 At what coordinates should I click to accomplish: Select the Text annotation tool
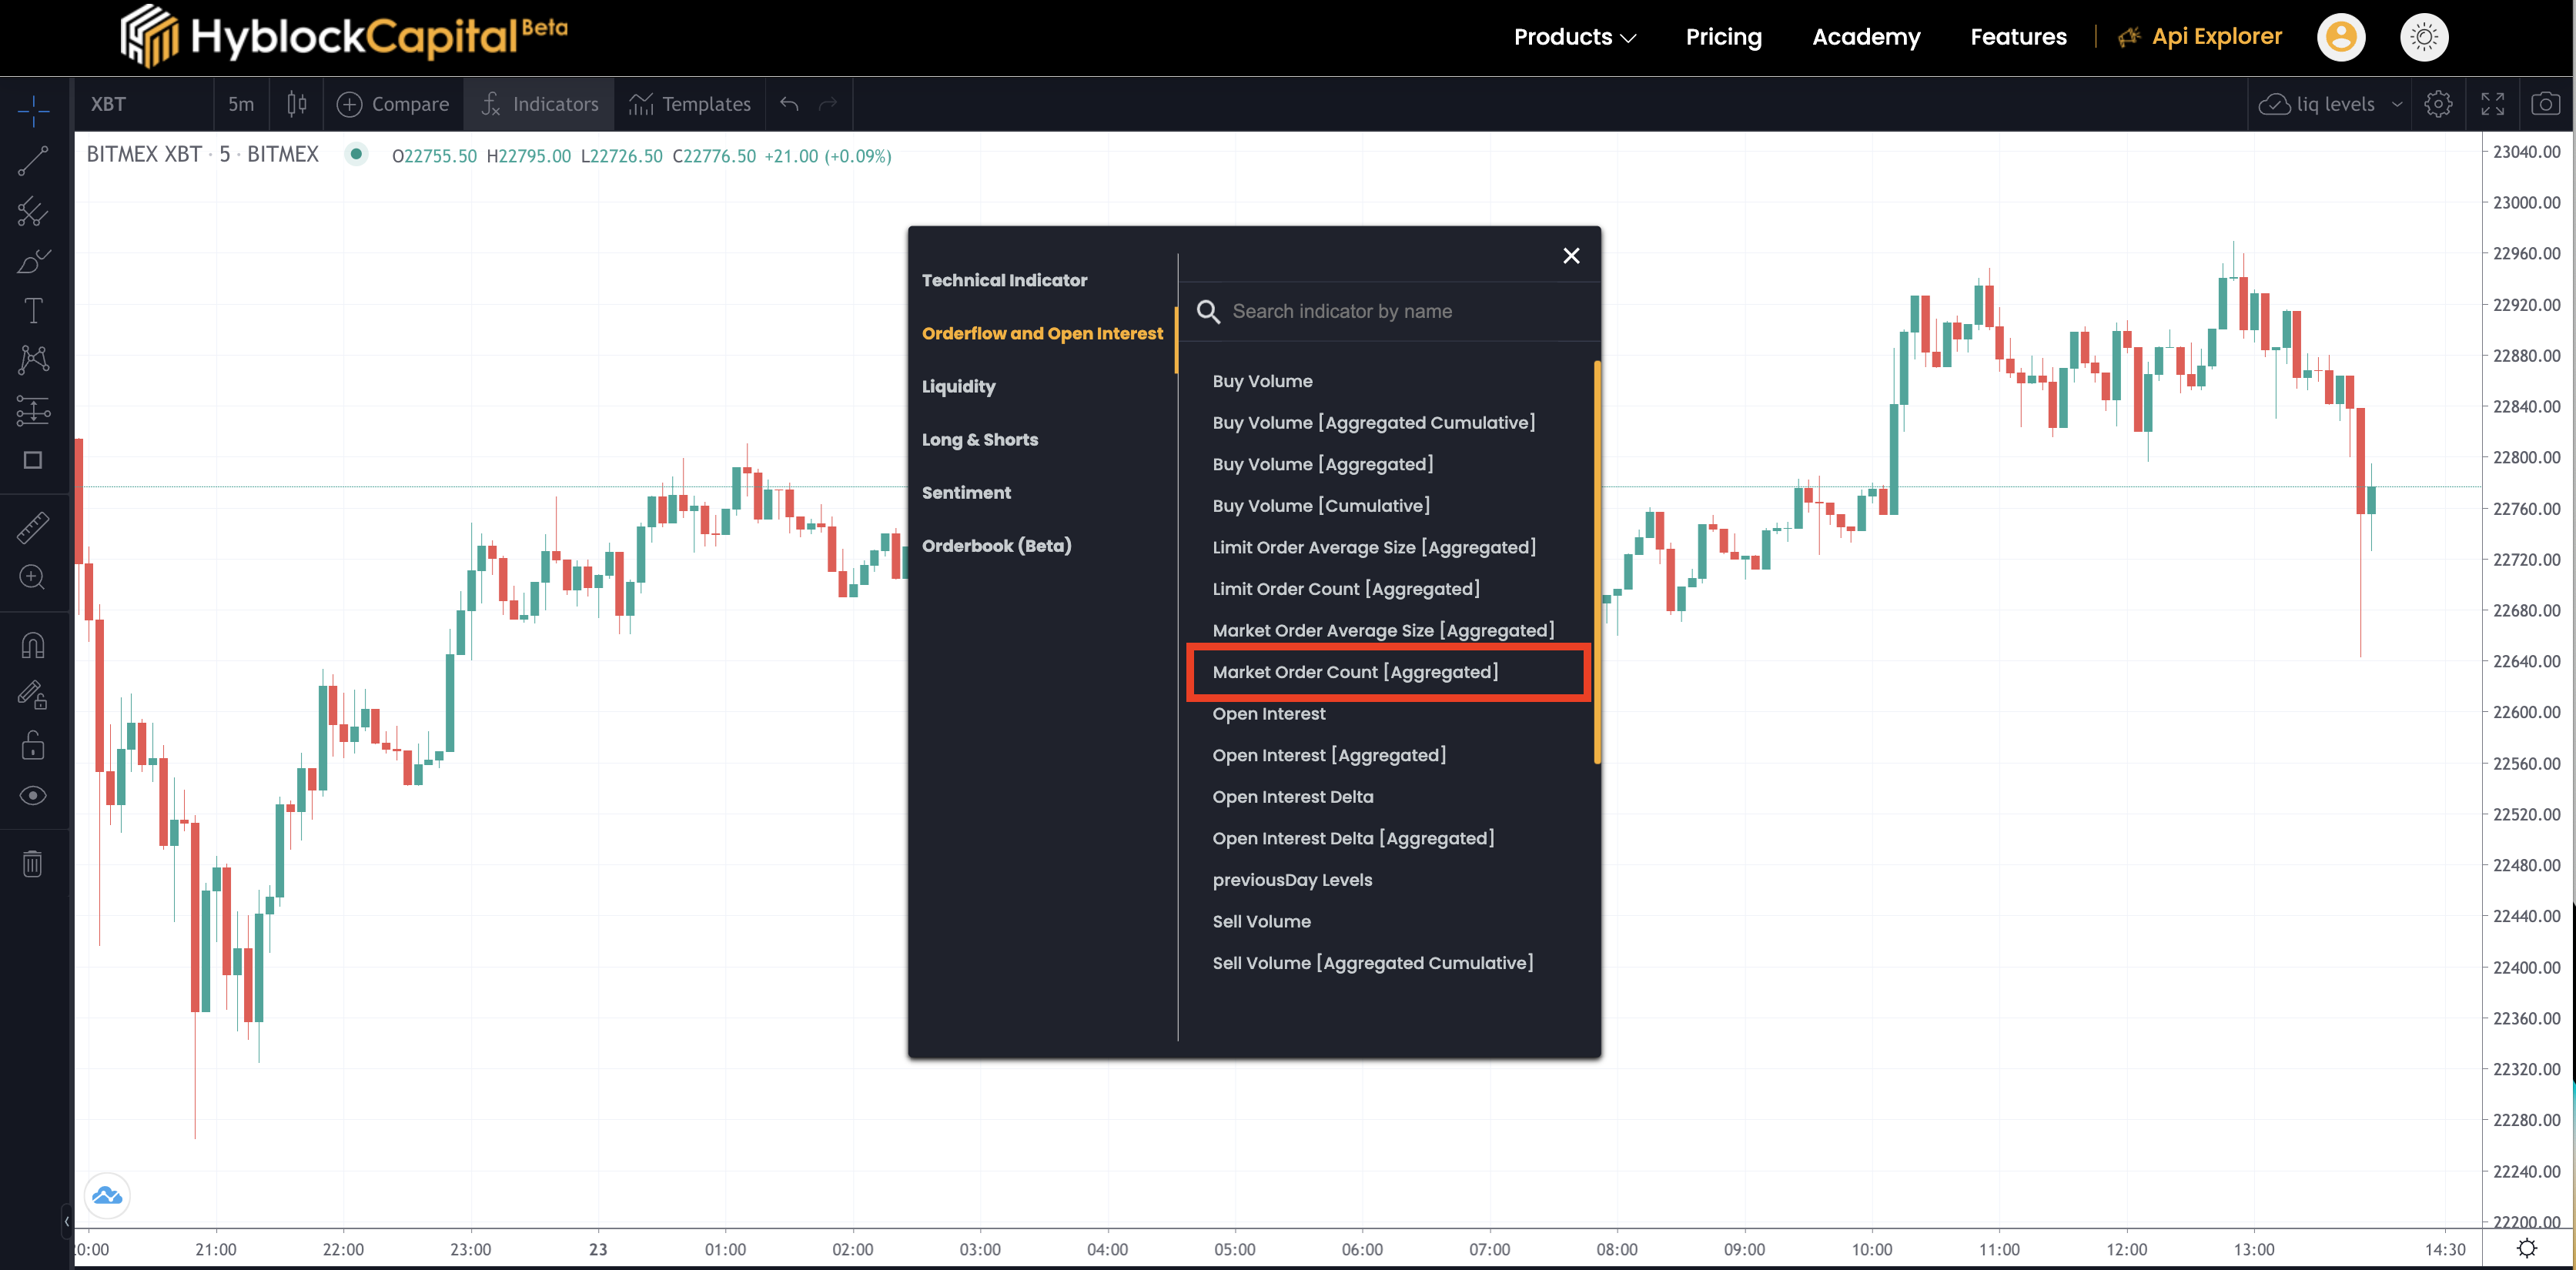point(33,310)
